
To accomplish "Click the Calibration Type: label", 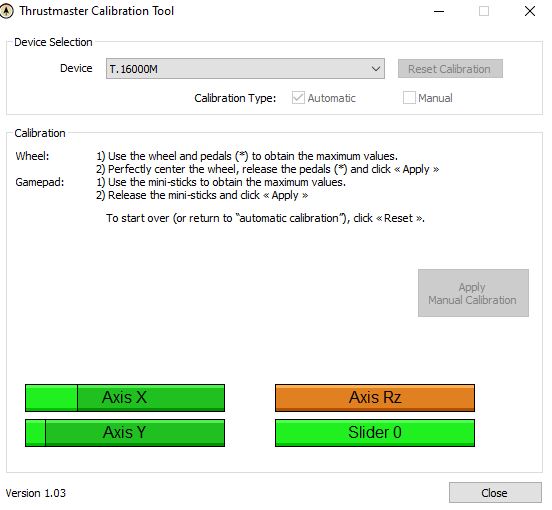I will point(235,98).
